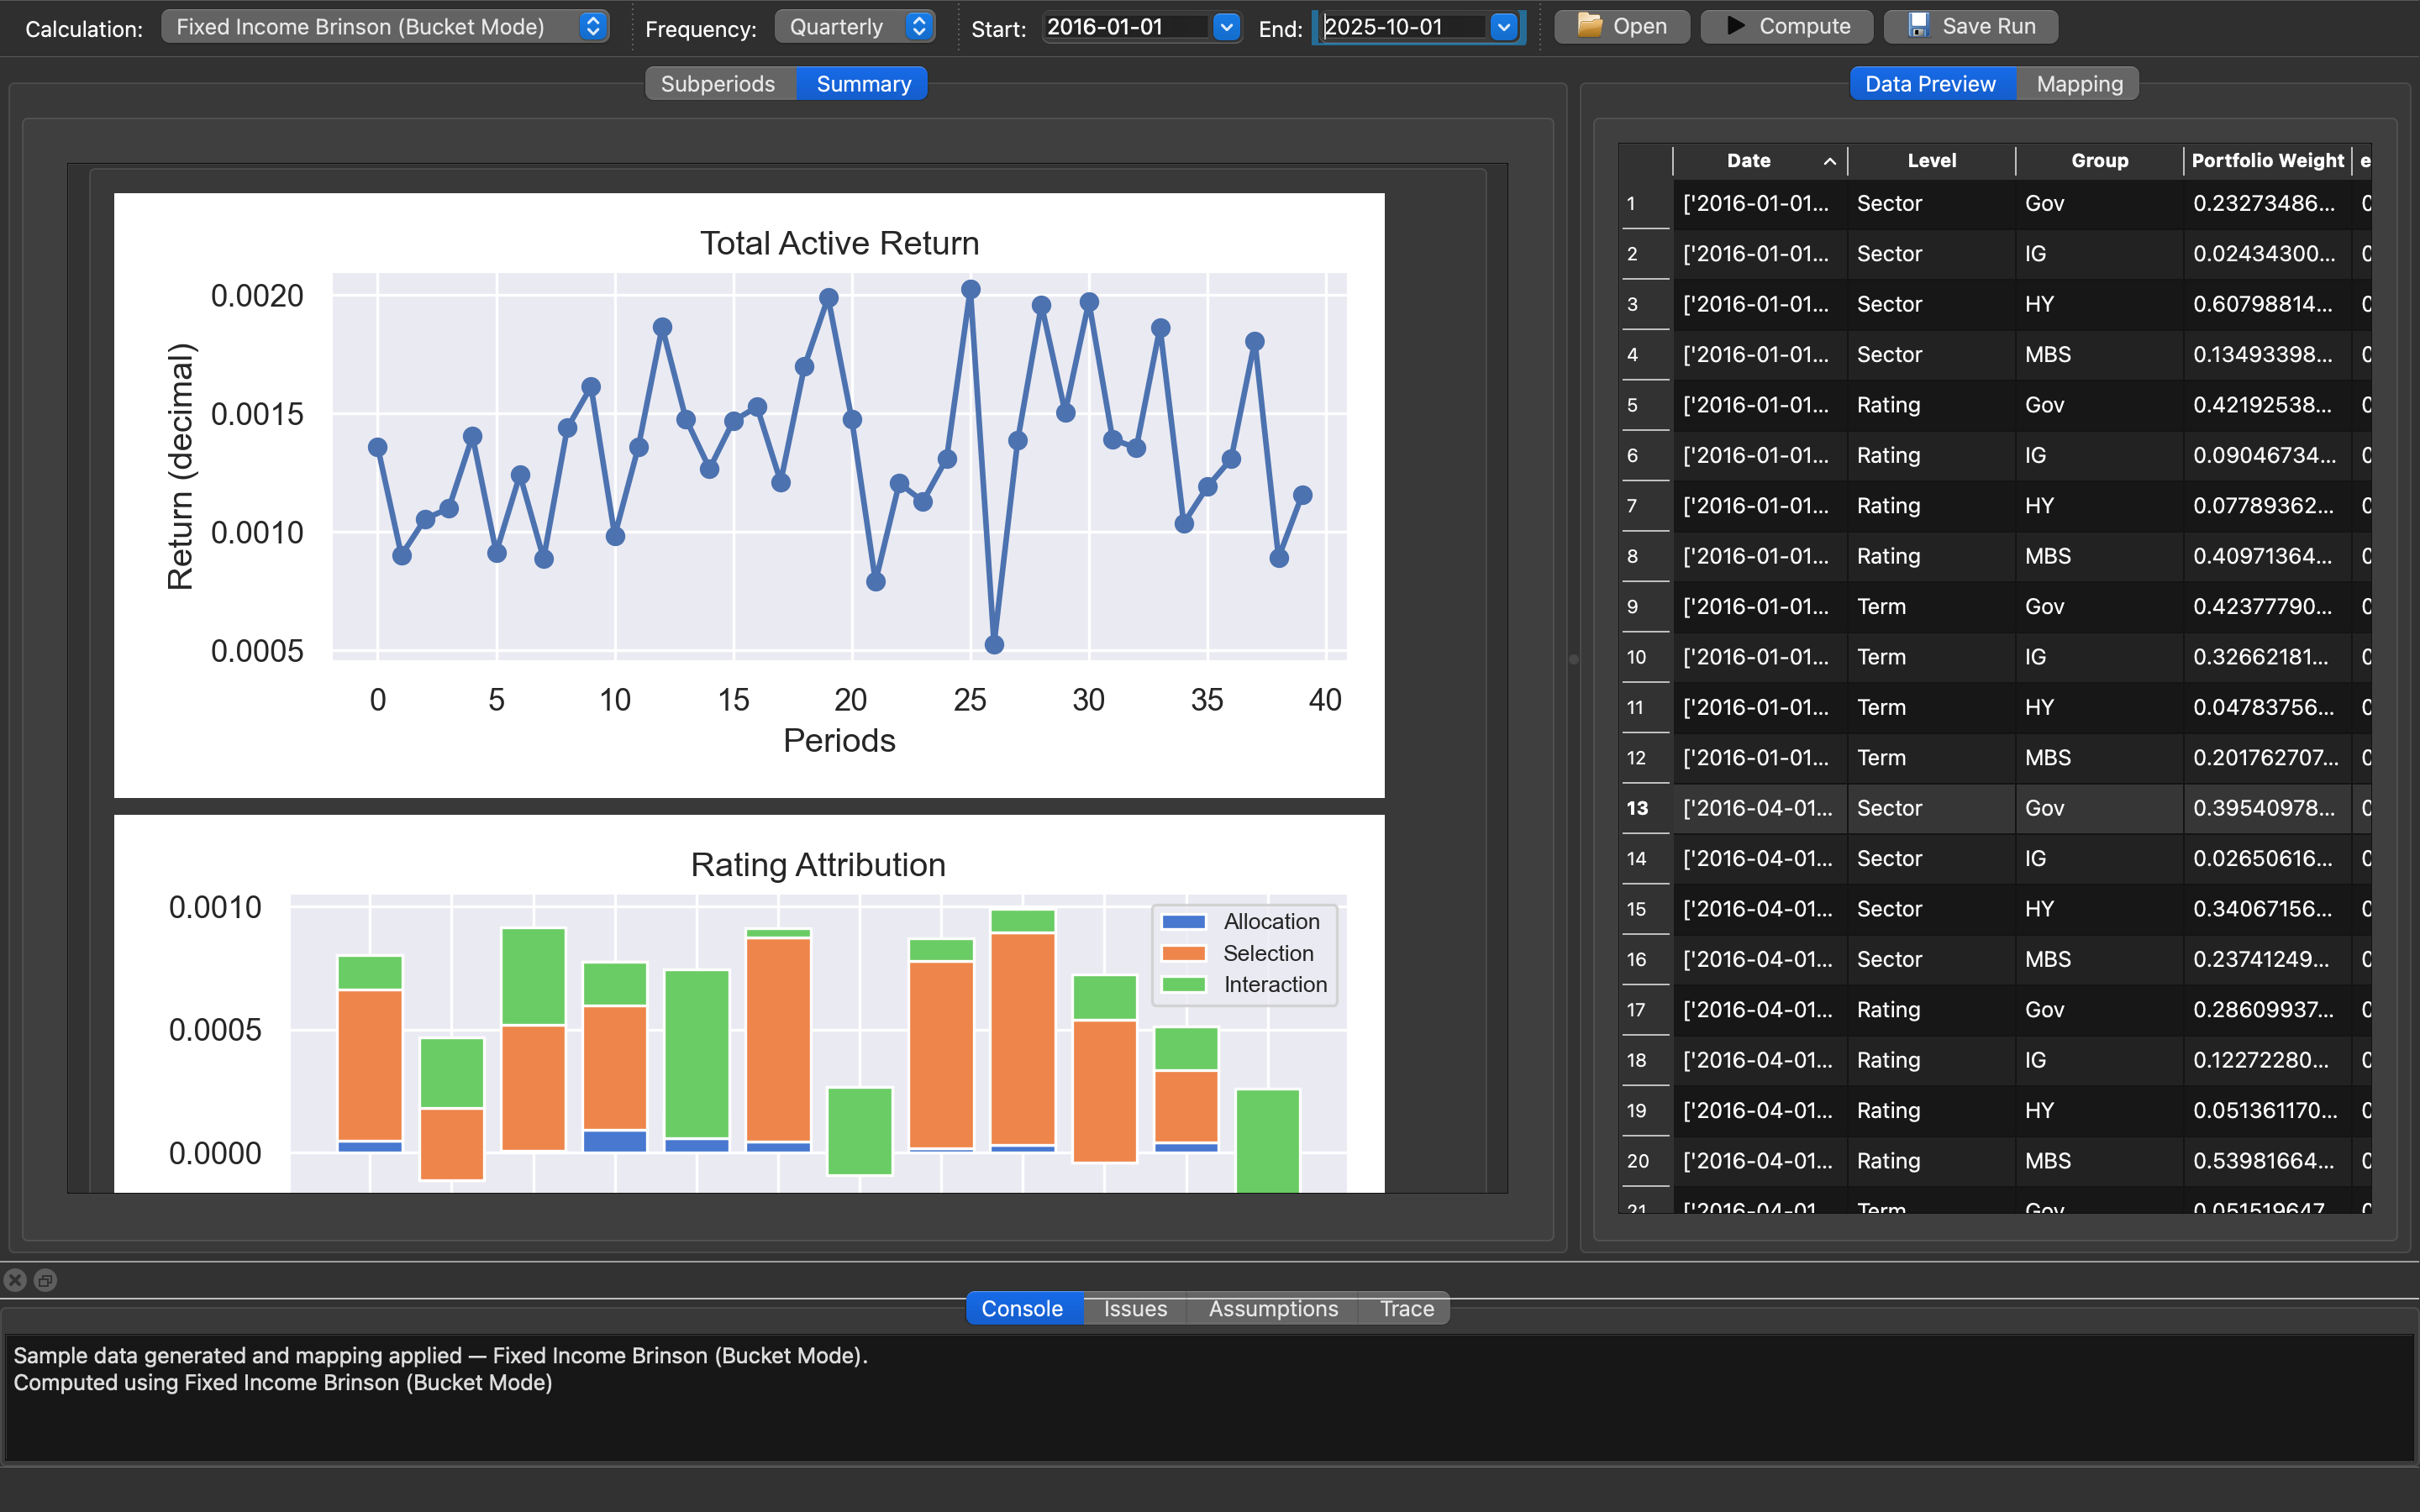Click the Date column sort arrow
Image resolution: width=2420 pixels, height=1512 pixels.
[1829, 161]
